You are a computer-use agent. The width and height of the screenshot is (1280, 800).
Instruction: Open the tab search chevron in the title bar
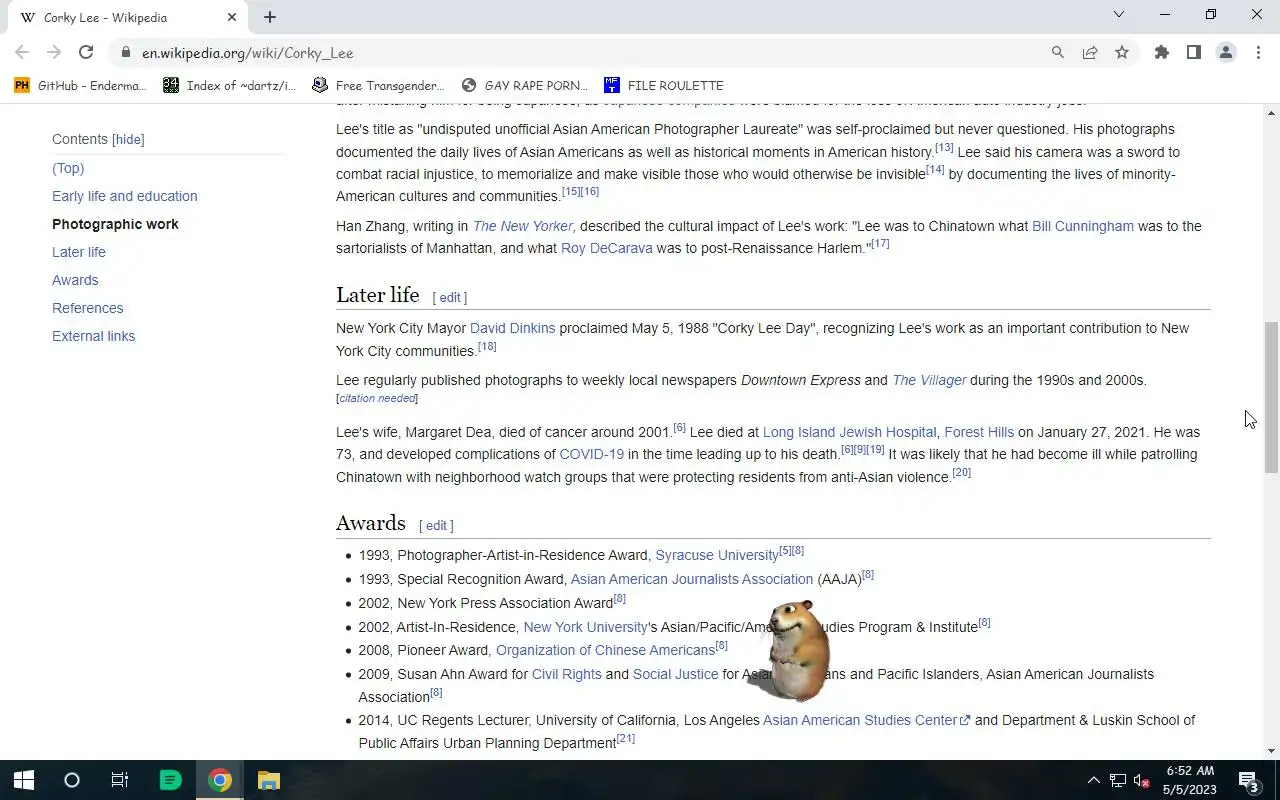coord(1119,15)
